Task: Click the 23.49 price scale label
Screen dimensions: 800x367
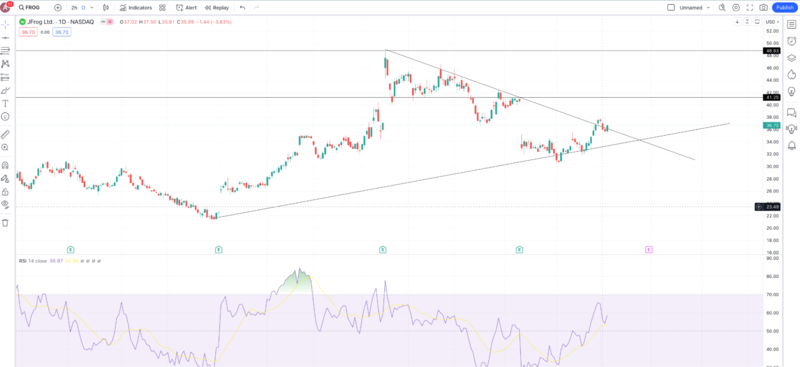Action: [771, 206]
